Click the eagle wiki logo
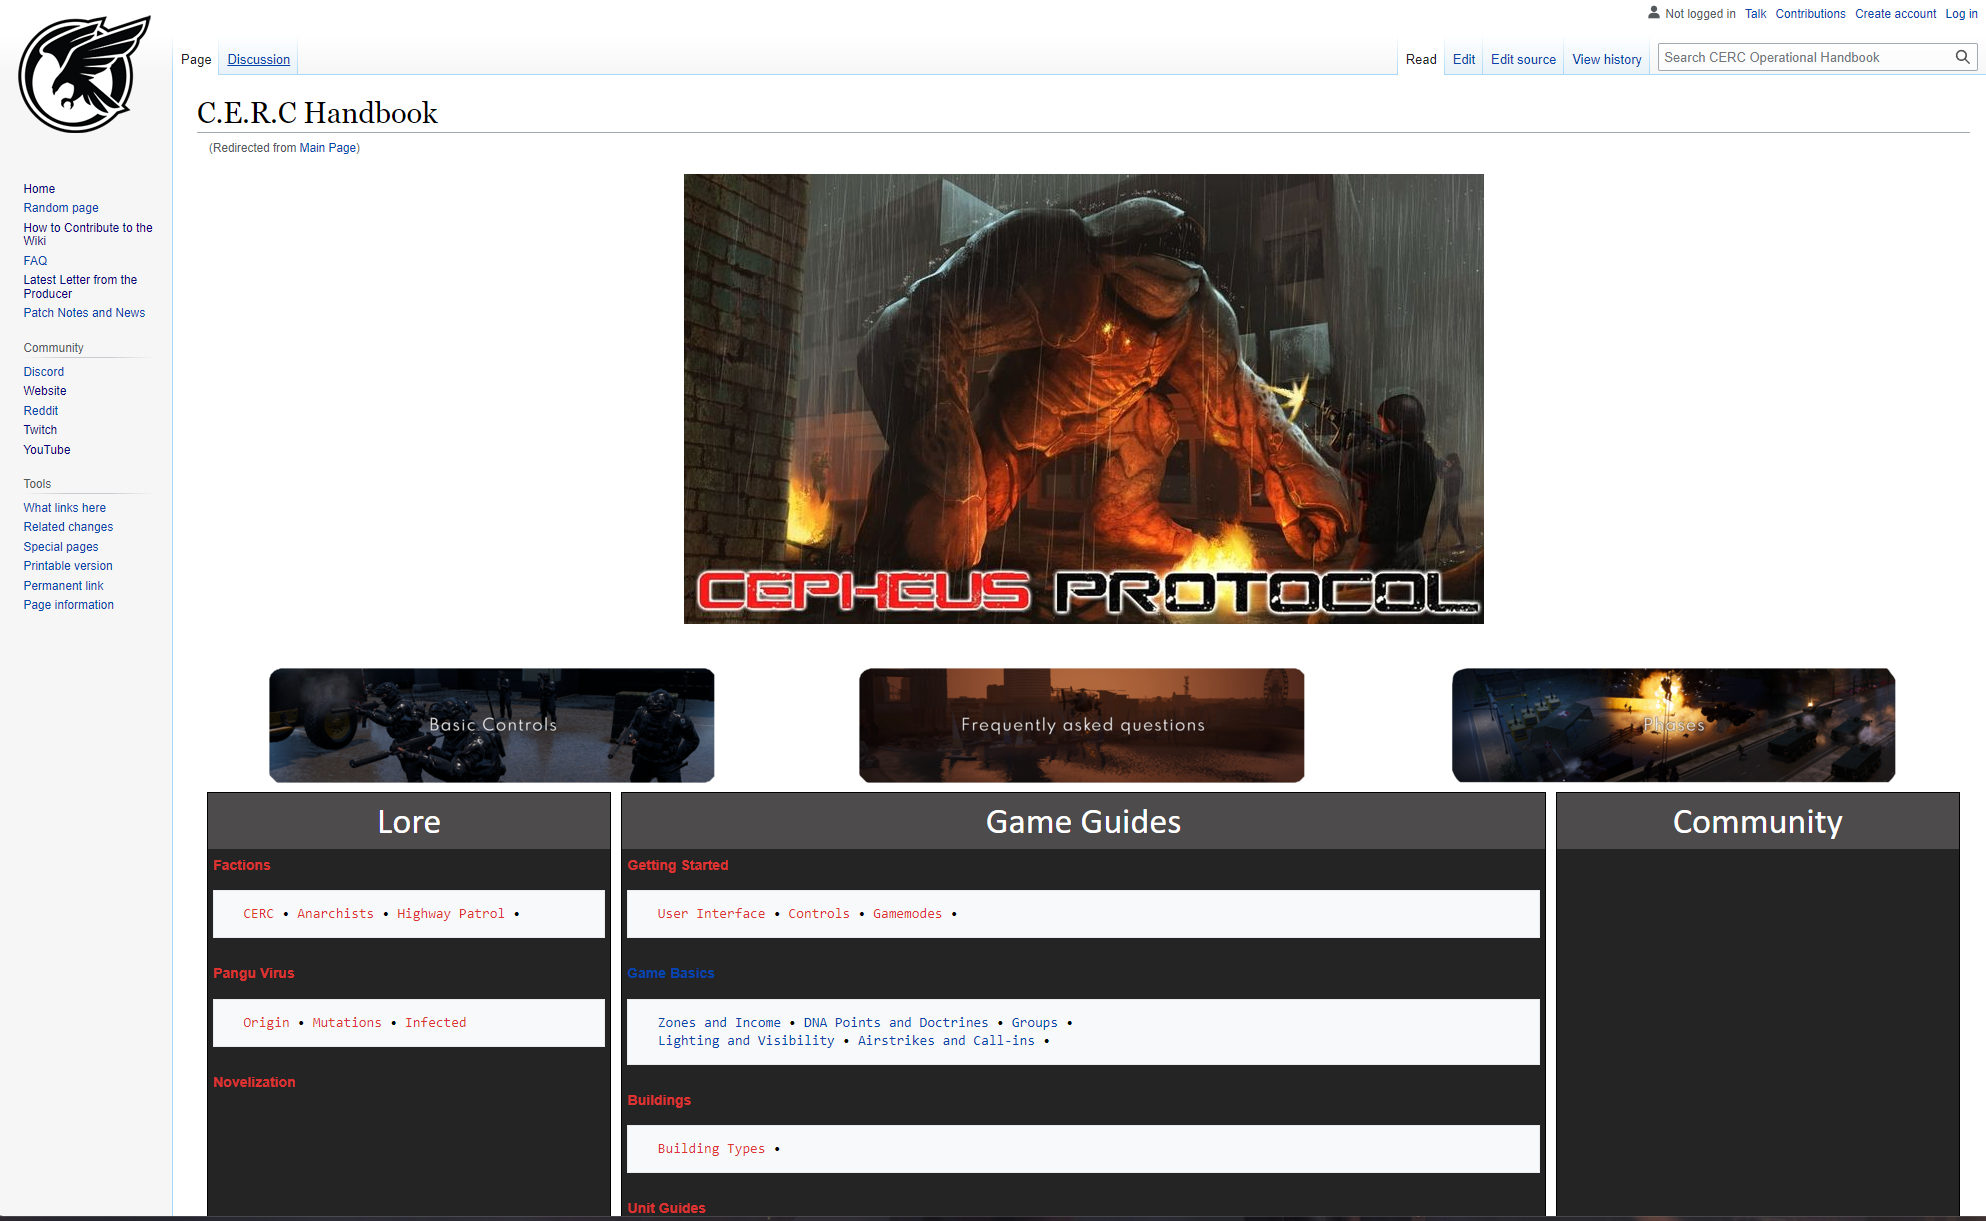 pos(84,75)
